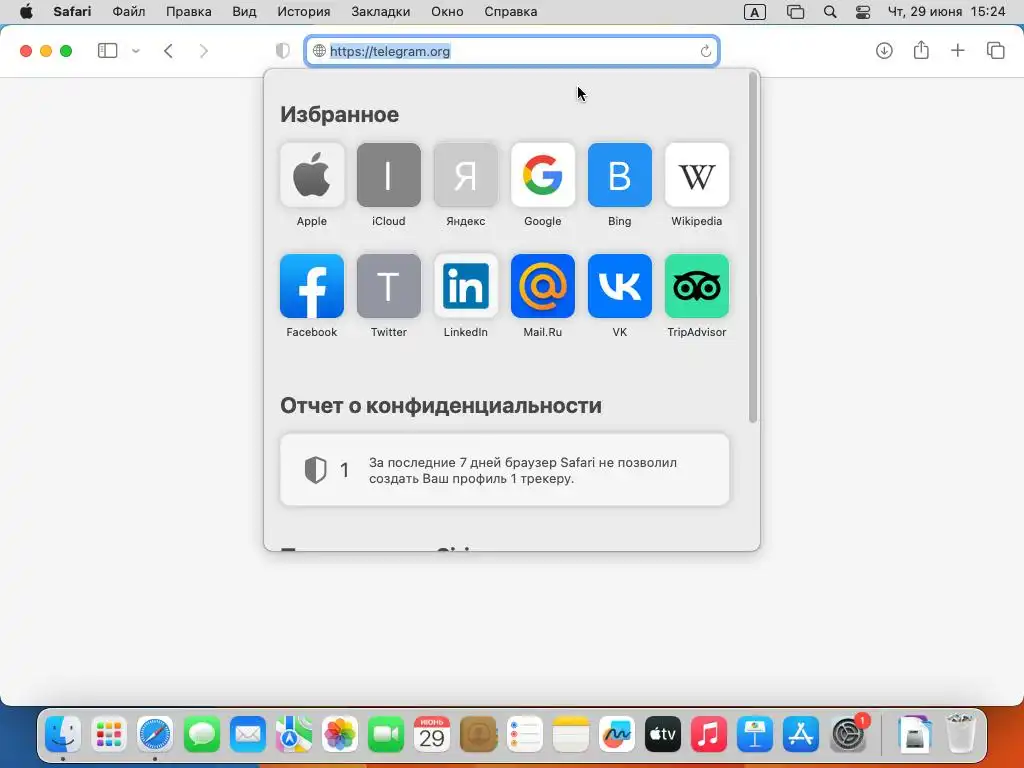Open Contacts from the Dock
The width and height of the screenshot is (1024, 768).
click(x=479, y=735)
